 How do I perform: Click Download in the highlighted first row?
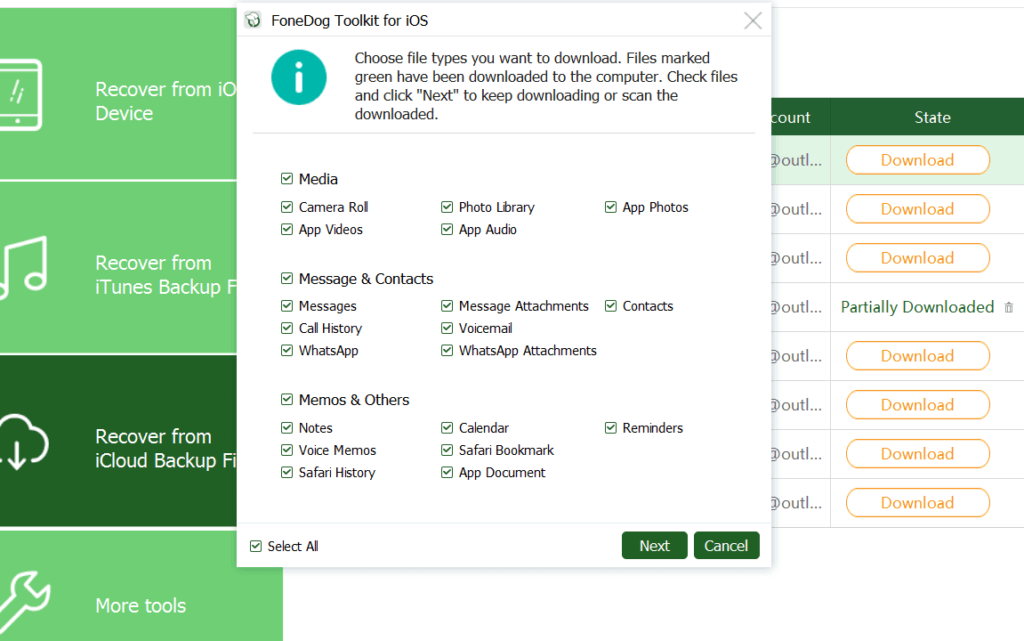tap(918, 160)
